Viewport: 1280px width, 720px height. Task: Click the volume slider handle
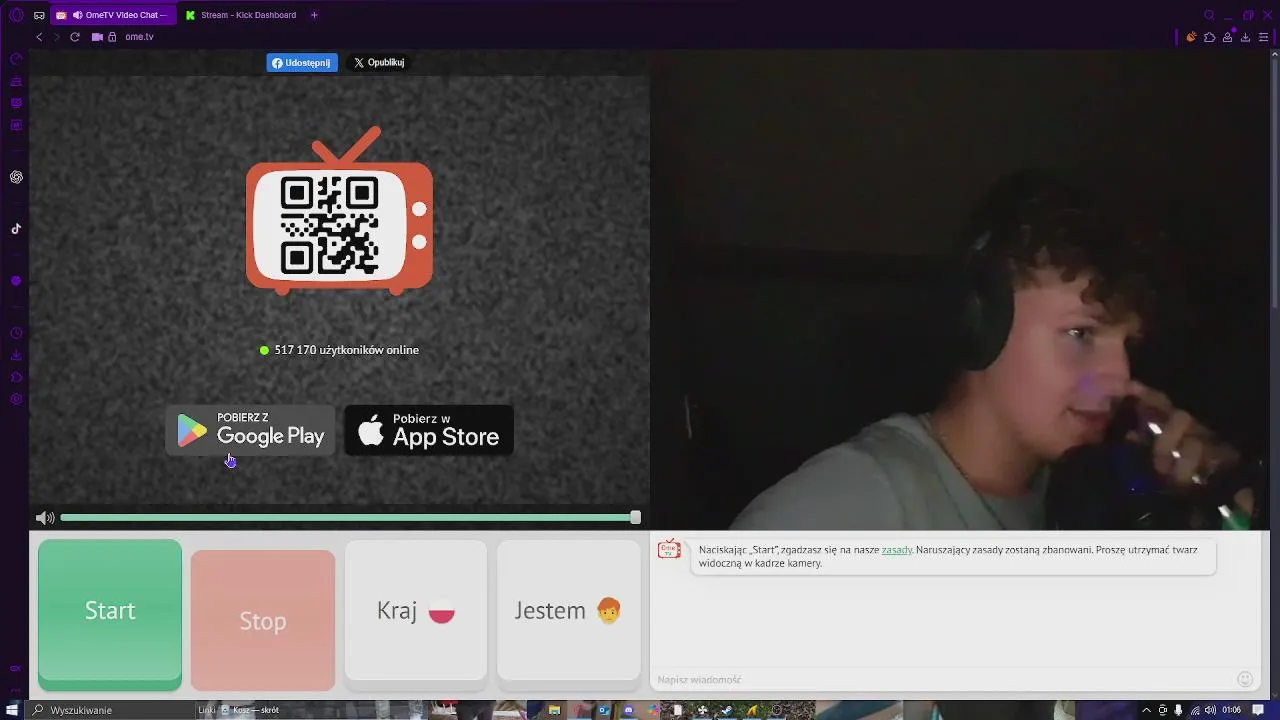(x=635, y=518)
